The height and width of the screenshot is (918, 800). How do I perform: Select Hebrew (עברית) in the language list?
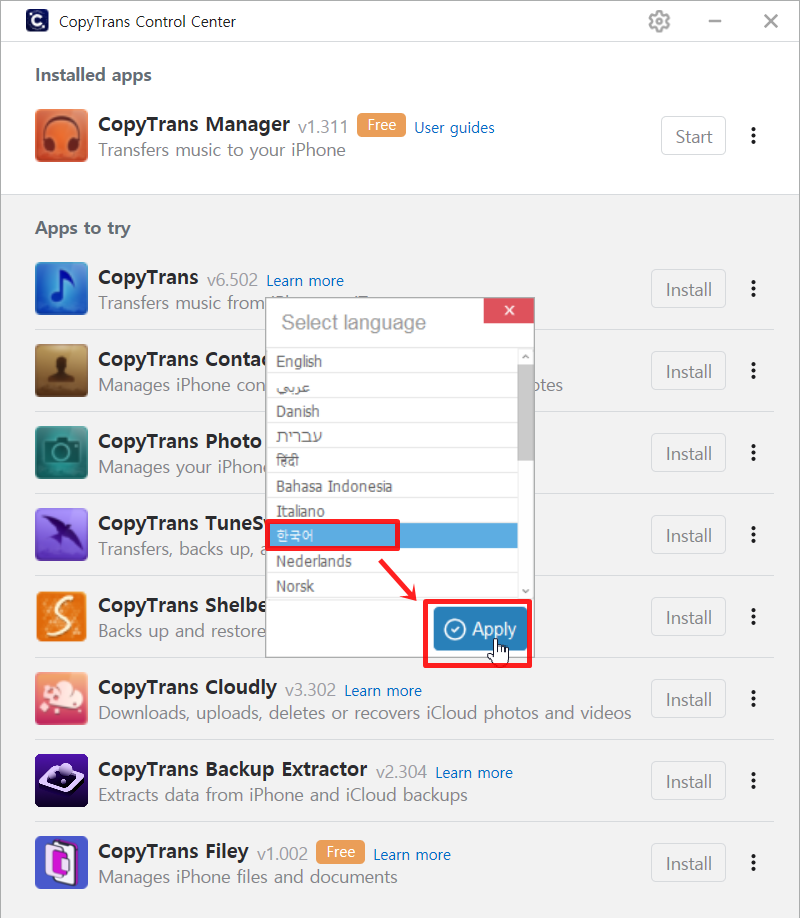(x=392, y=436)
